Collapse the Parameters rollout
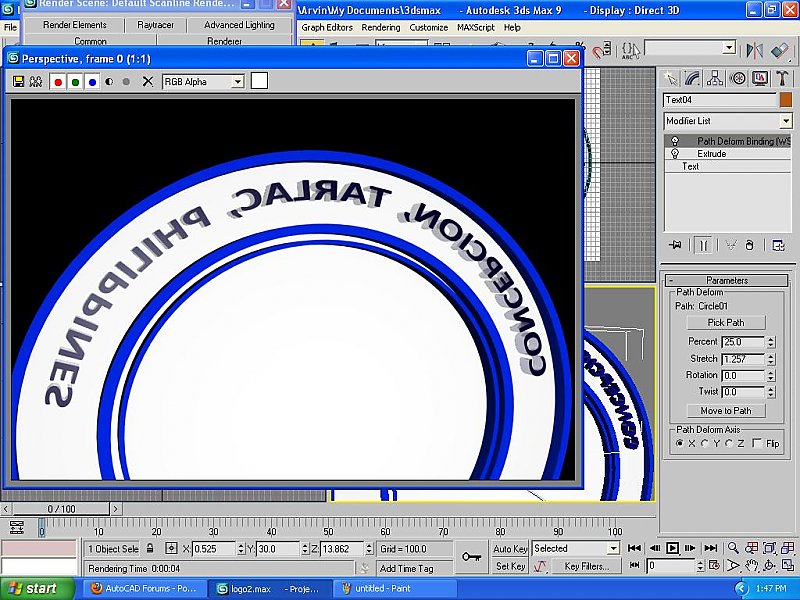 pos(727,280)
